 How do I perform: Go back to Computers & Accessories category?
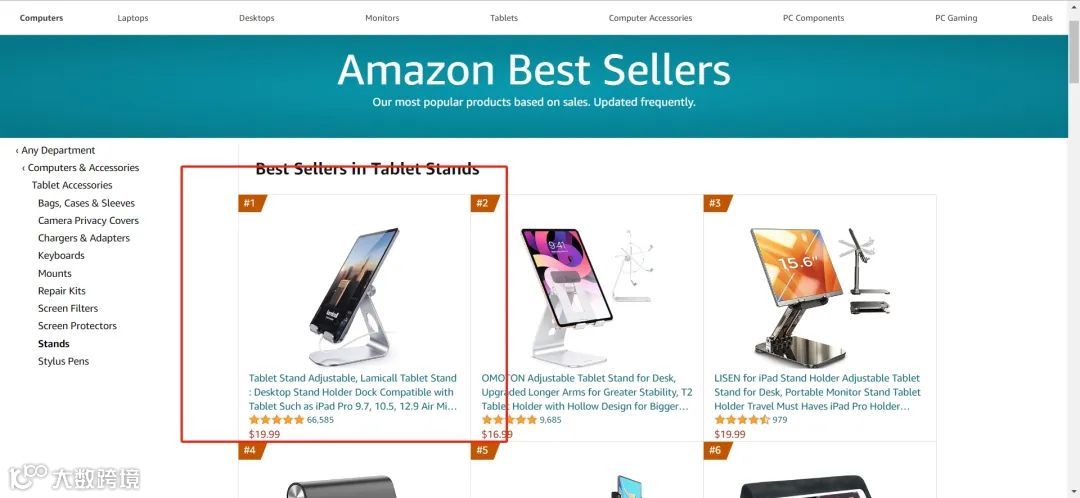coord(81,167)
